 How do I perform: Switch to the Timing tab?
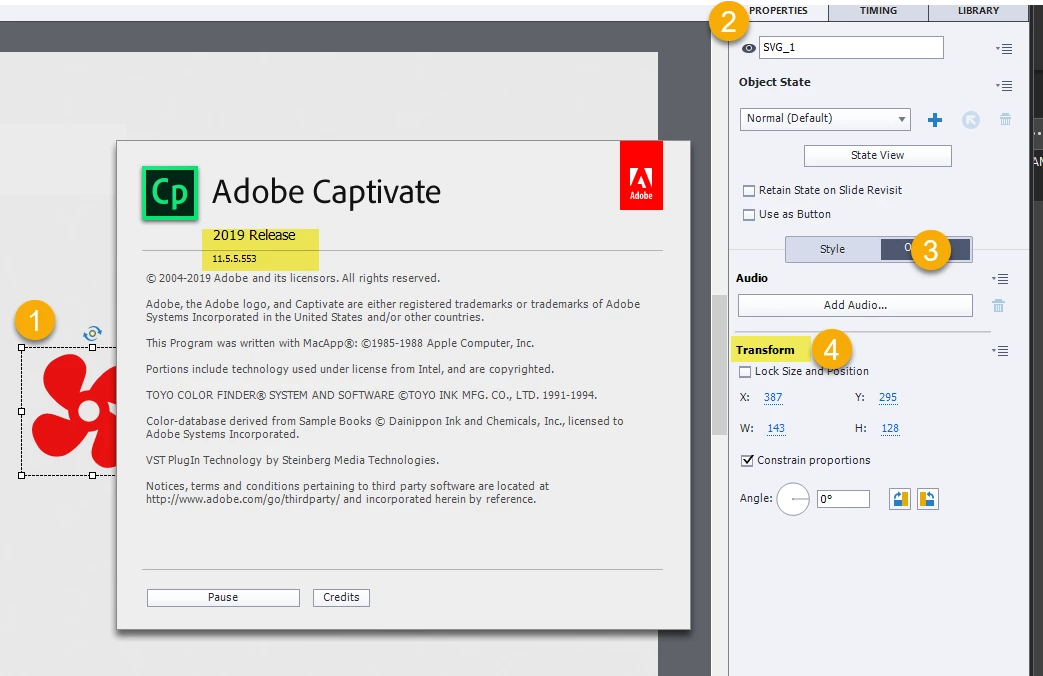pos(878,11)
